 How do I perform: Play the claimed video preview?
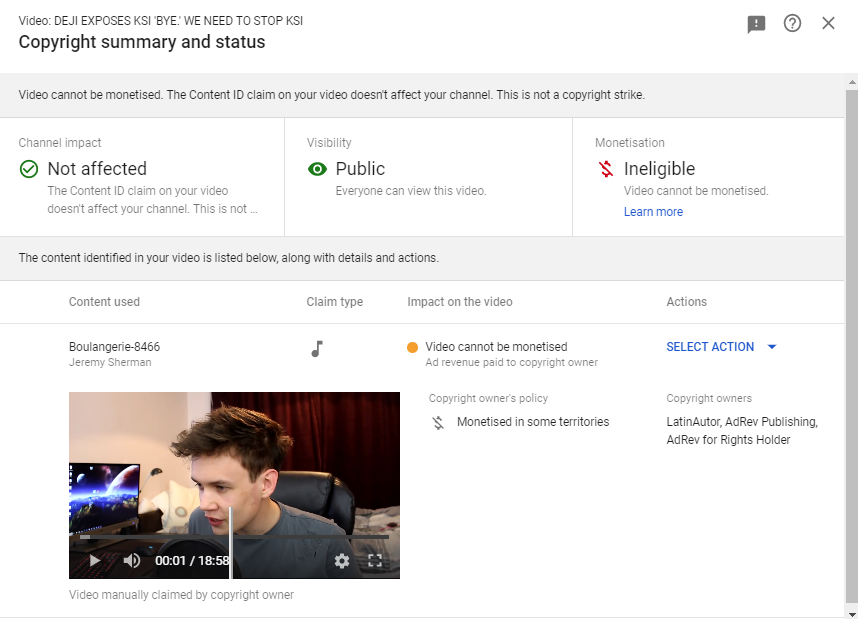coord(94,560)
